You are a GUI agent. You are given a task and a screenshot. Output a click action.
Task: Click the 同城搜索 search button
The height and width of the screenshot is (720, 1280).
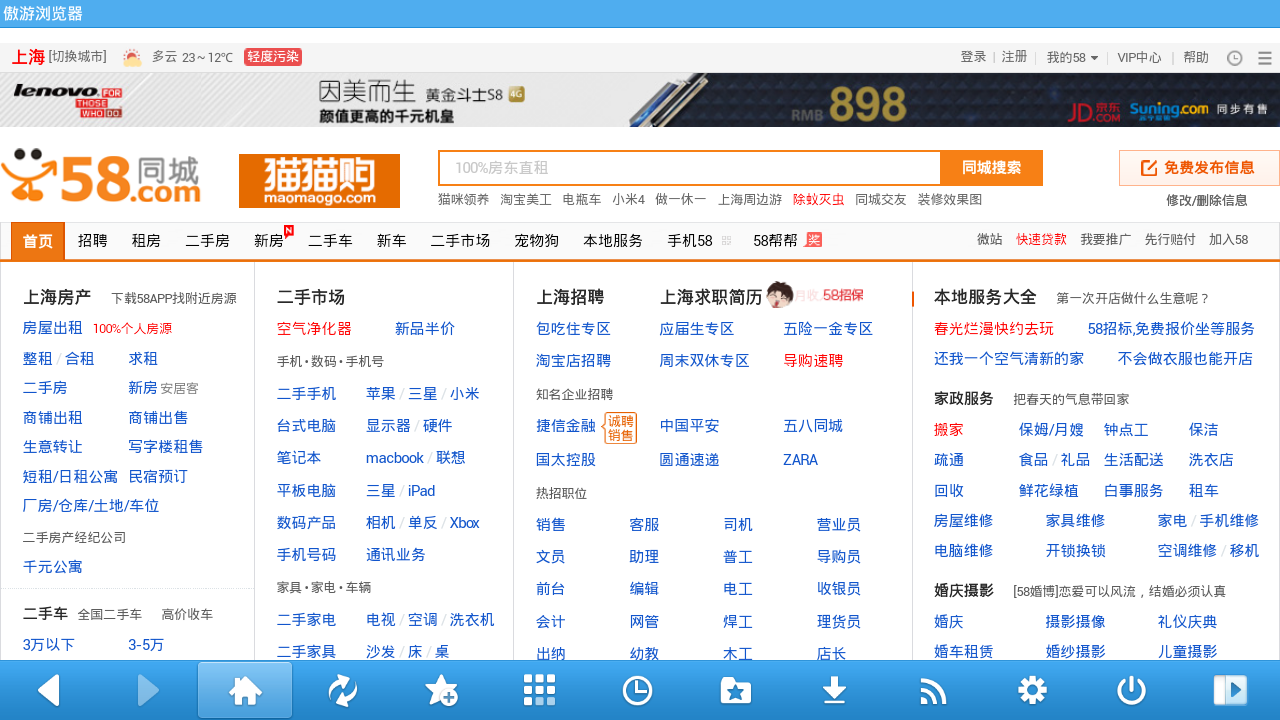pyautogui.click(x=991, y=168)
